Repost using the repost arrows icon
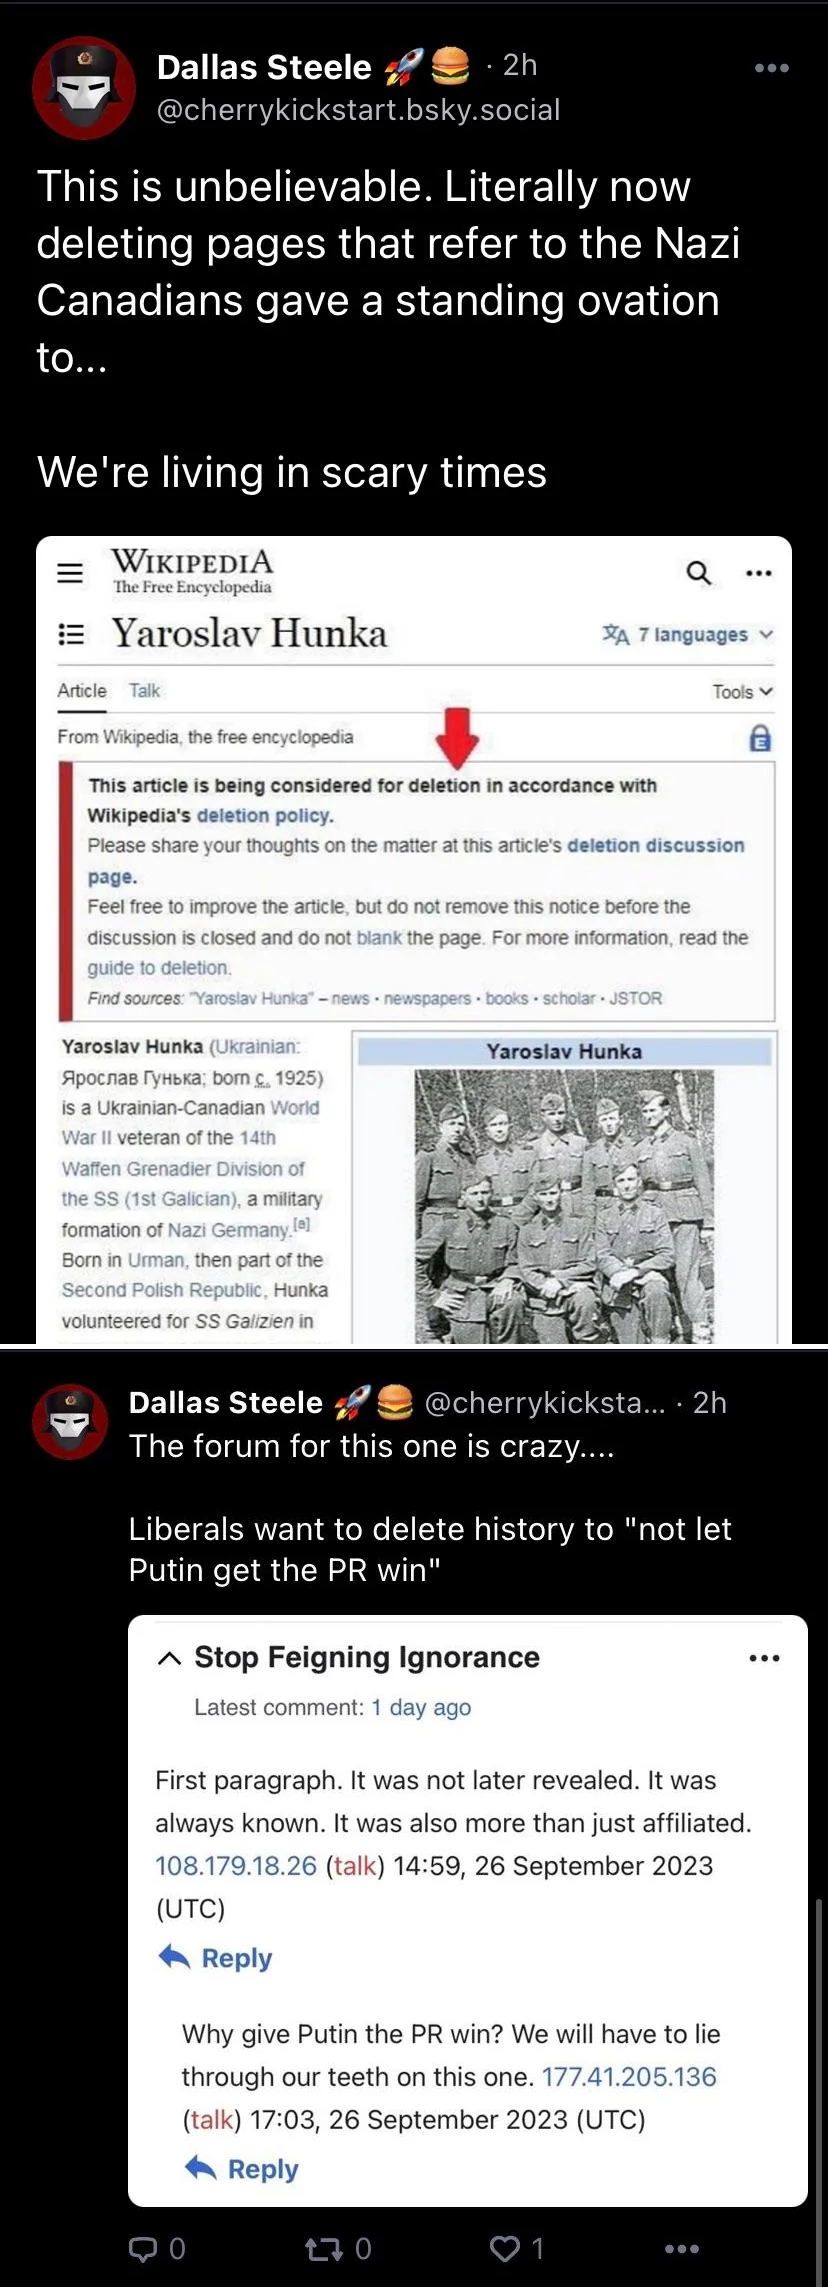 tap(323, 2249)
